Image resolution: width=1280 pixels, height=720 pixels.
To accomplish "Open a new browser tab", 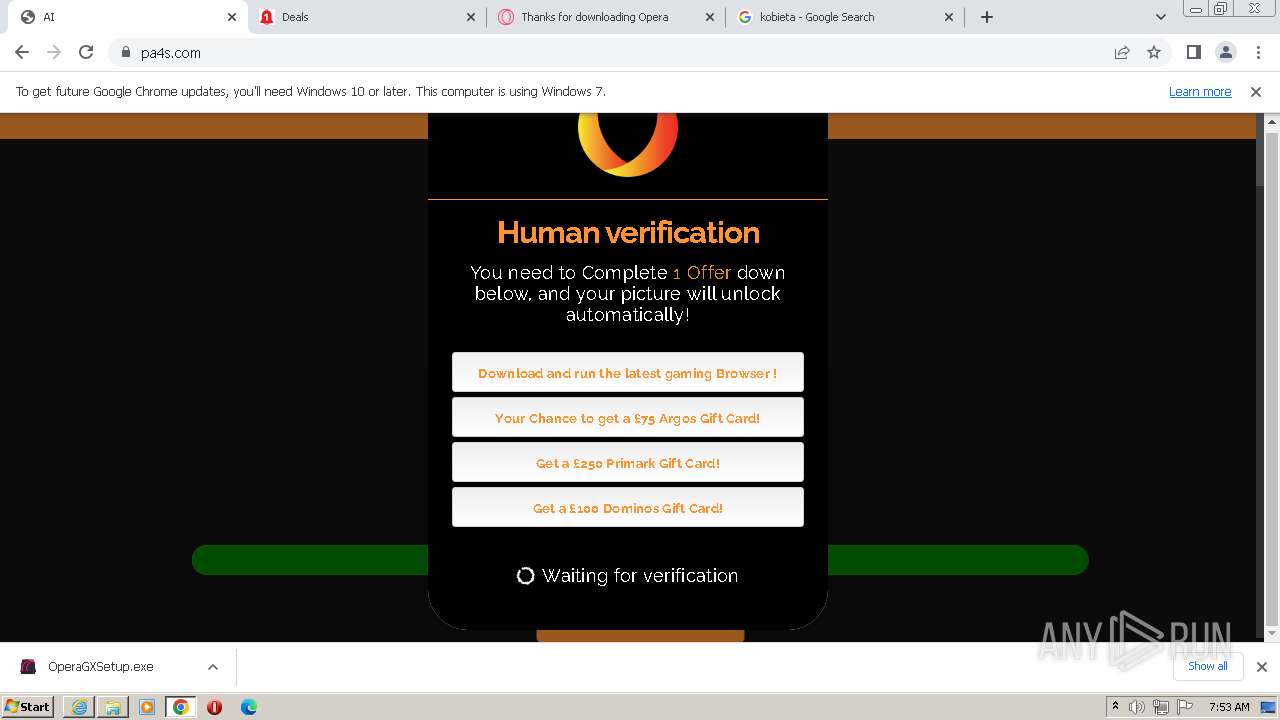I will [x=987, y=17].
